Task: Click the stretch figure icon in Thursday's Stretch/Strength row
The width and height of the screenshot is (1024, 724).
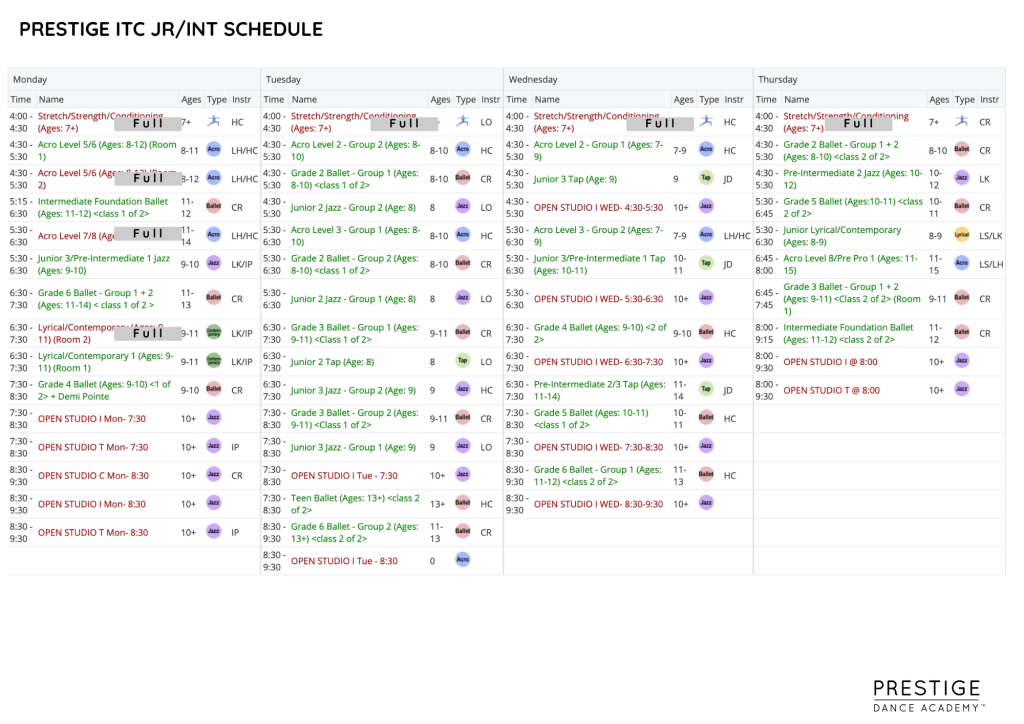Action: pos(962,121)
